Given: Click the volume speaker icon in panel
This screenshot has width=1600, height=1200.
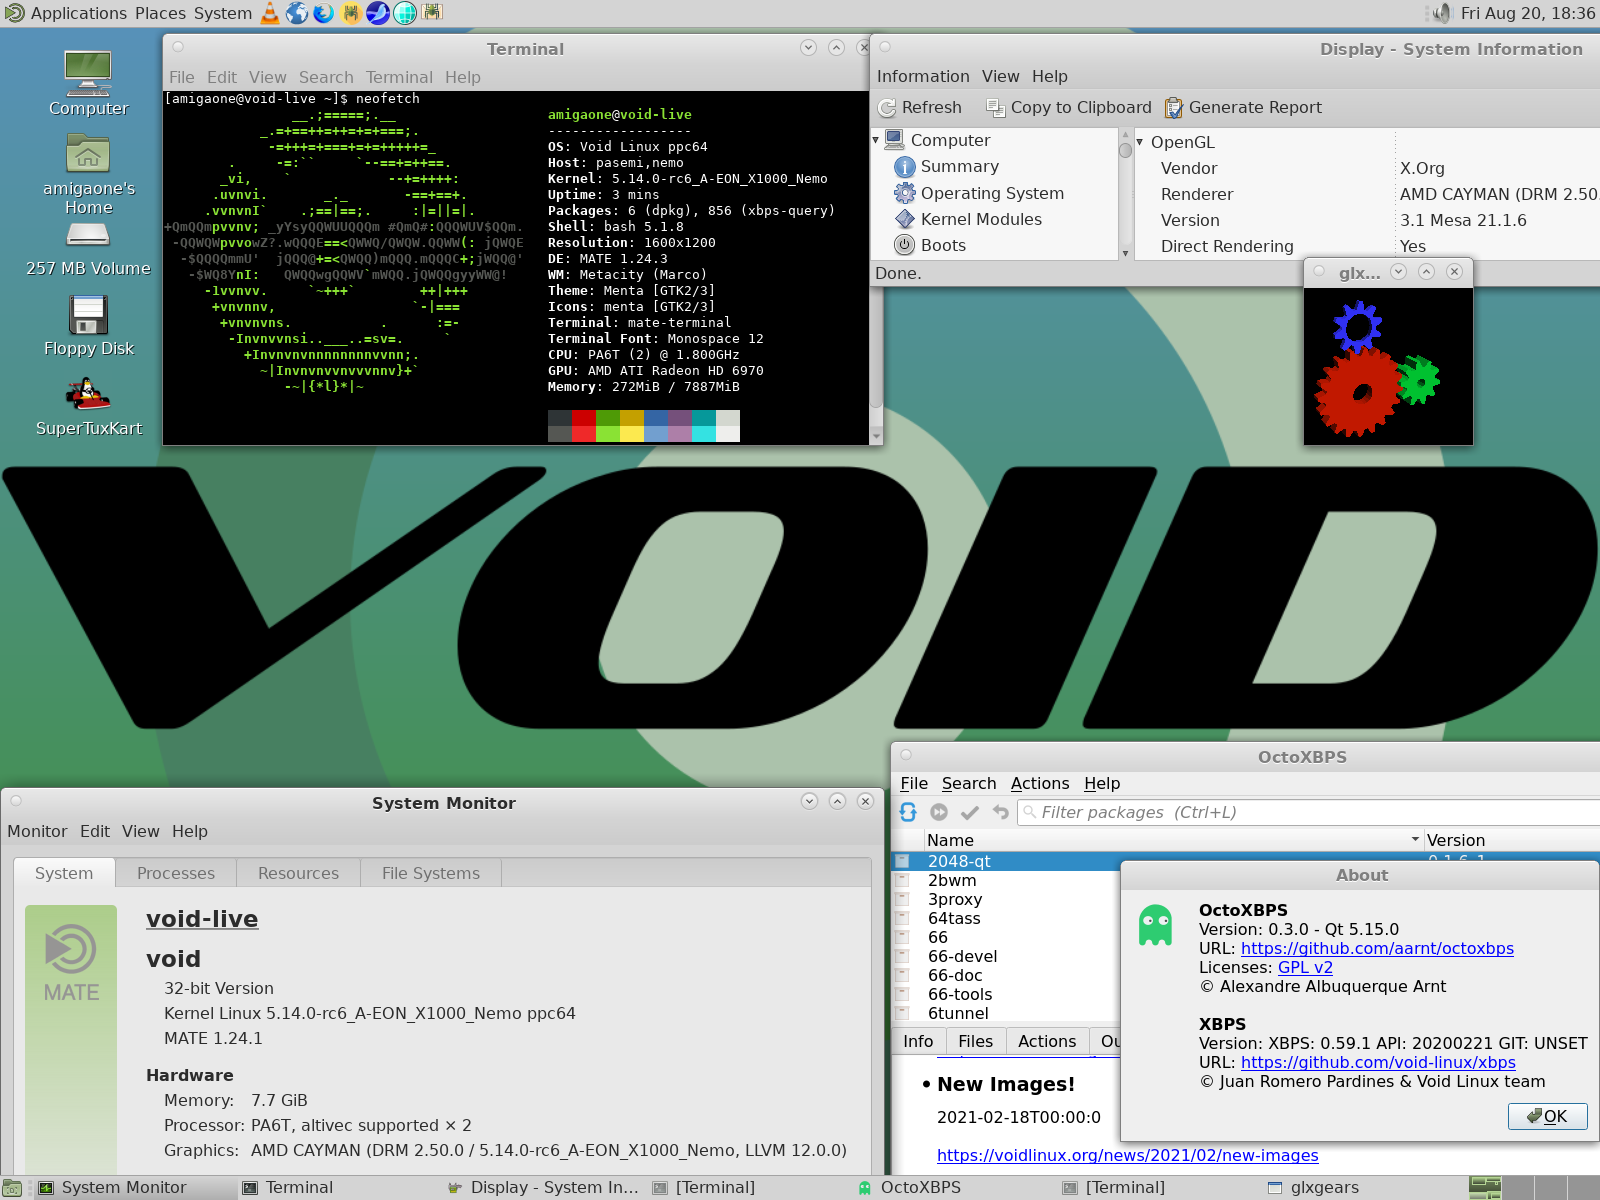Looking at the screenshot, I should [1440, 13].
